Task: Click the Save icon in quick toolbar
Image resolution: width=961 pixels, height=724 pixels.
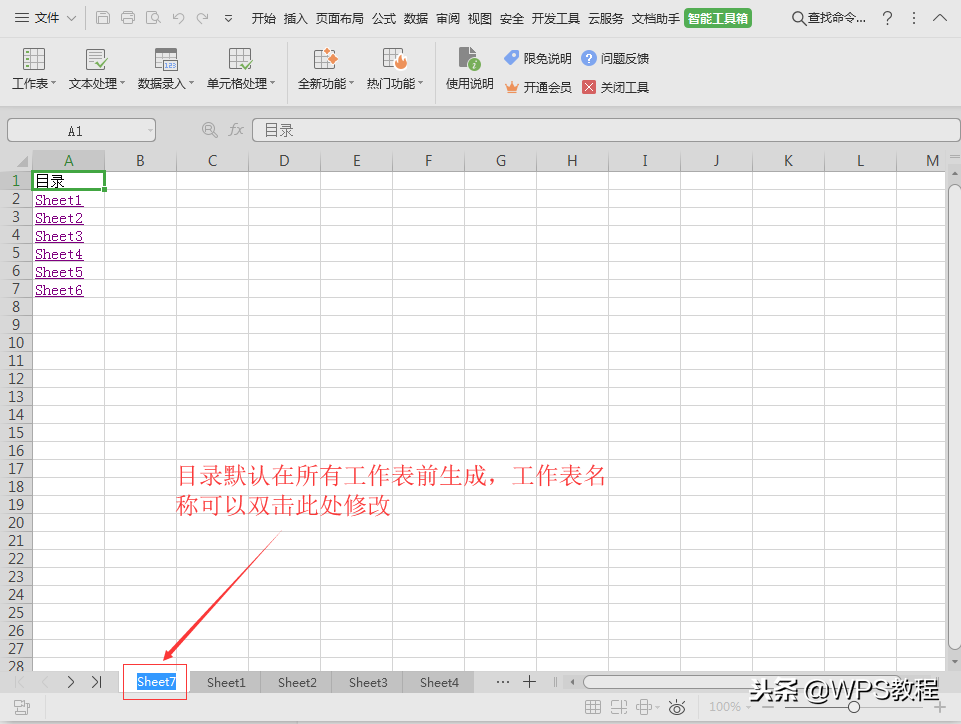Action: point(103,18)
